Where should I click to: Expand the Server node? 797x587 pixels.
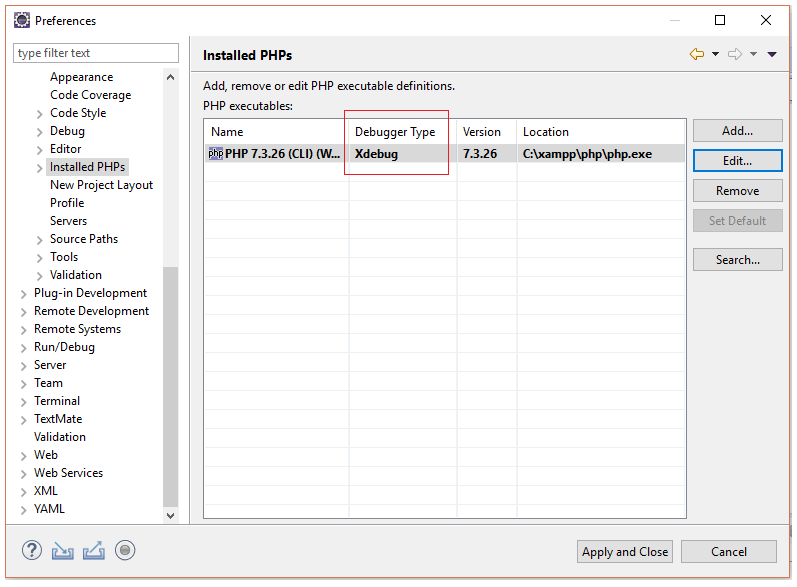23,366
